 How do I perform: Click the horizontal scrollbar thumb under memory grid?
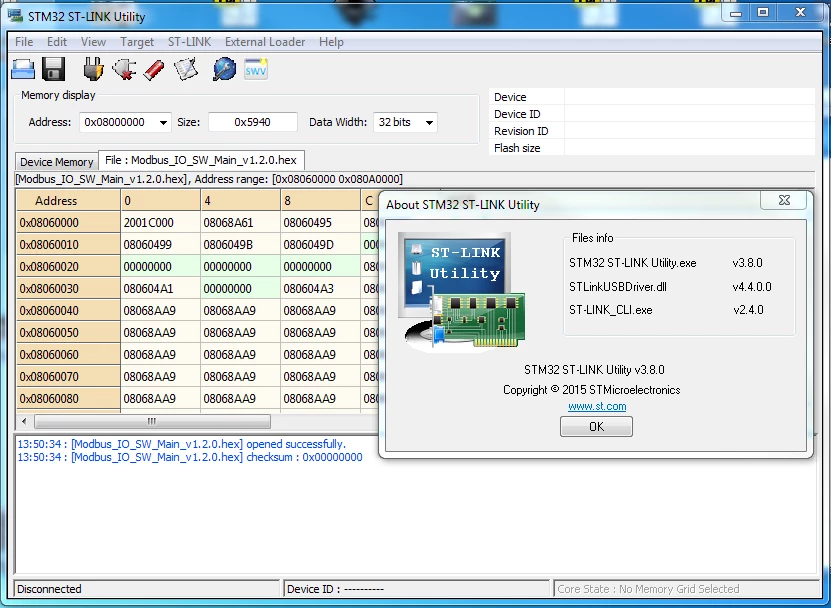point(153,421)
